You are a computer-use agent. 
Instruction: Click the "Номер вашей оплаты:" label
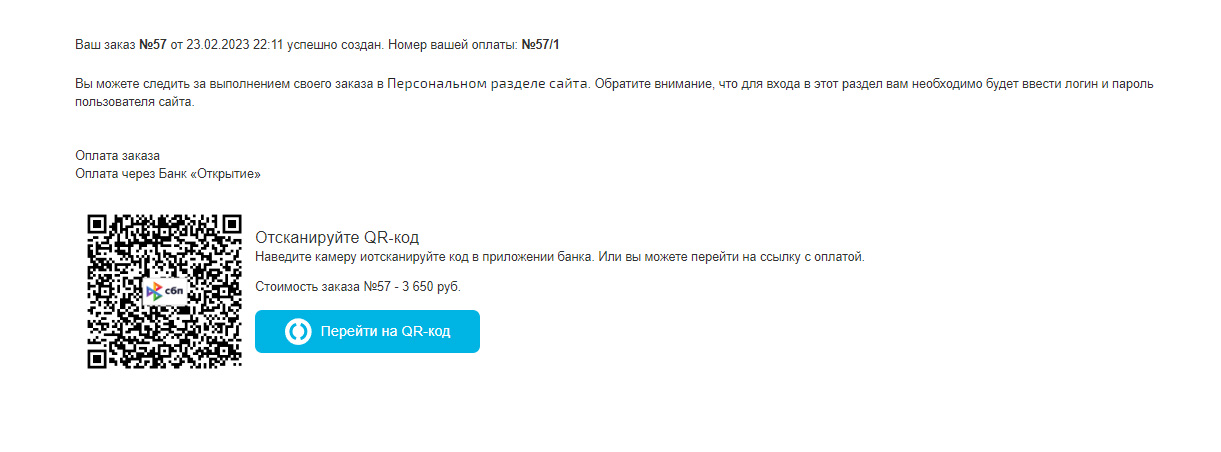click(452, 45)
